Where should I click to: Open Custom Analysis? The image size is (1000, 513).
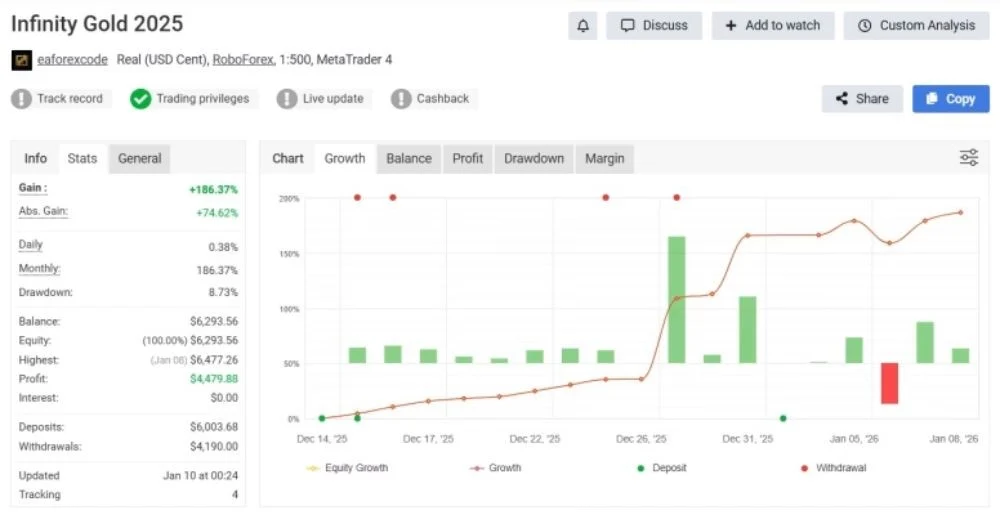pos(917,26)
